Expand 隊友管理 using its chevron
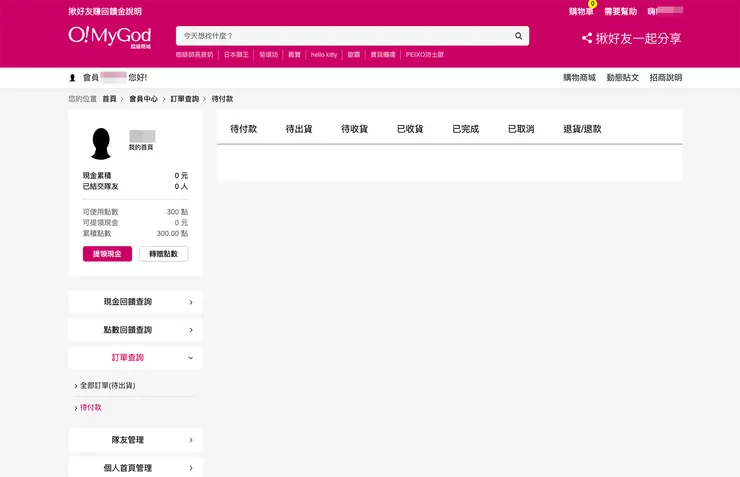The width and height of the screenshot is (740, 477). click(191, 440)
